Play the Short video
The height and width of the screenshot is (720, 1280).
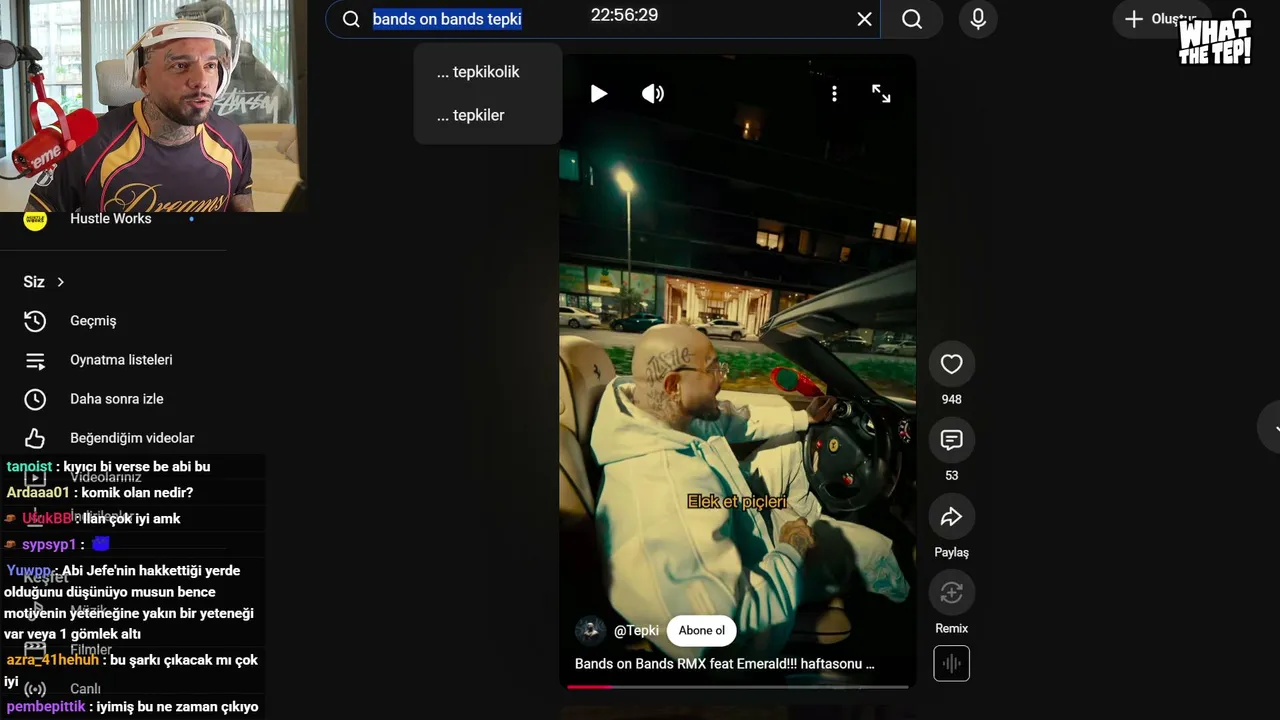pos(598,94)
